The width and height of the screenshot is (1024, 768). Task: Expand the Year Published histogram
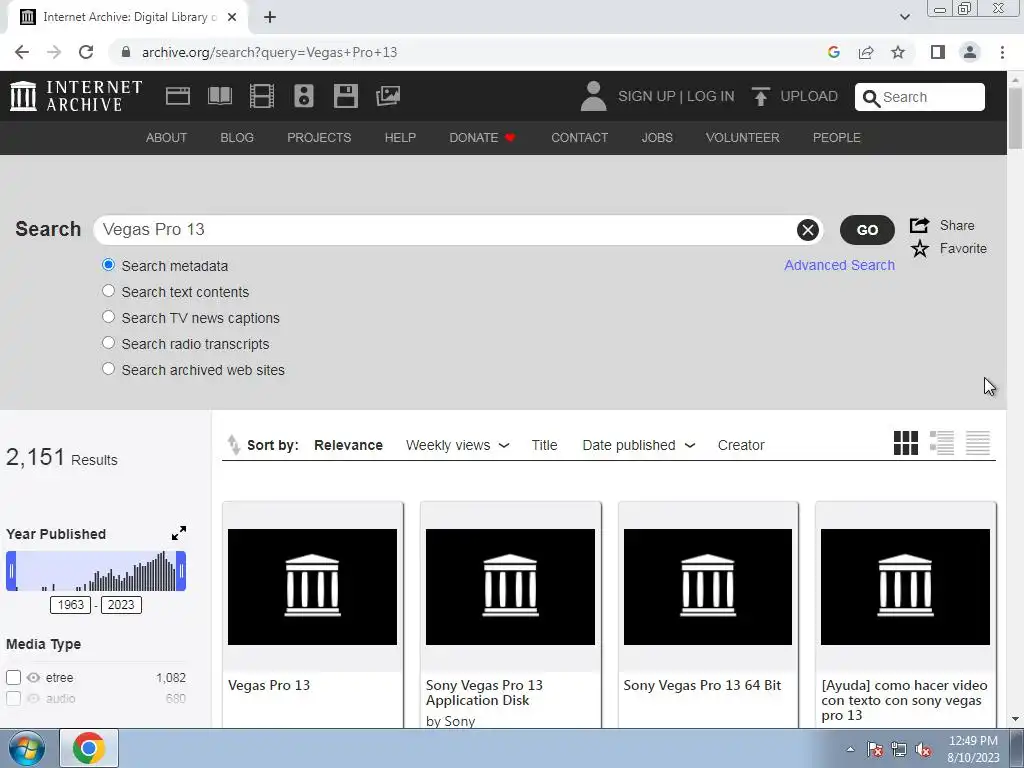pos(179,534)
